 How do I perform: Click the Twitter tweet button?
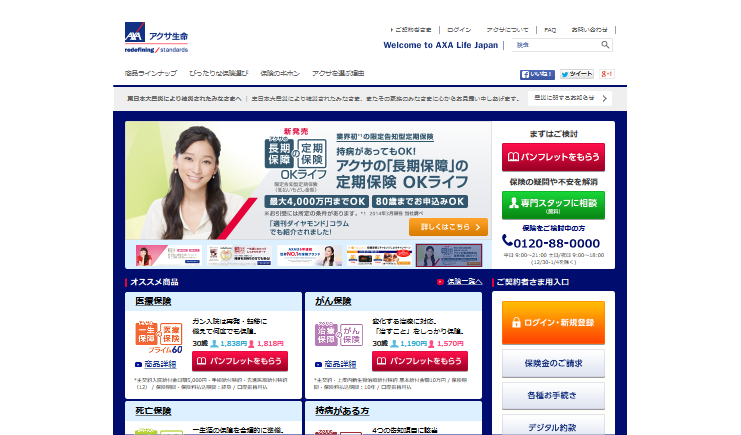577,74
